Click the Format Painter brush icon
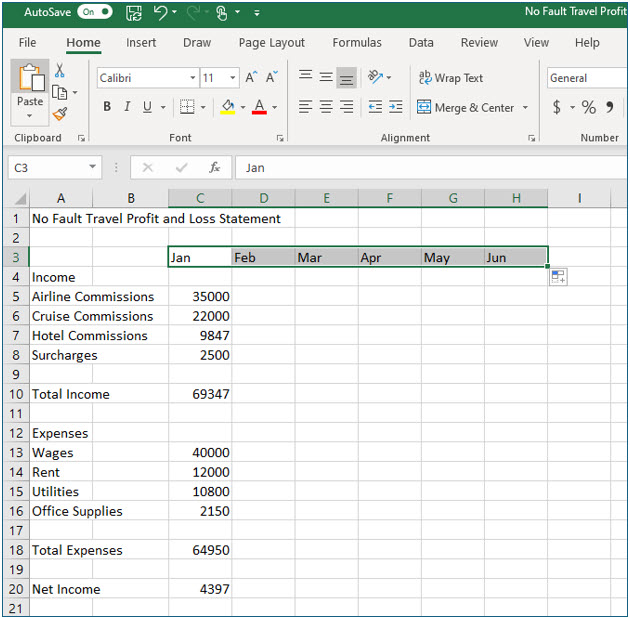The height and width of the screenshot is (618, 630). coord(60,115)
